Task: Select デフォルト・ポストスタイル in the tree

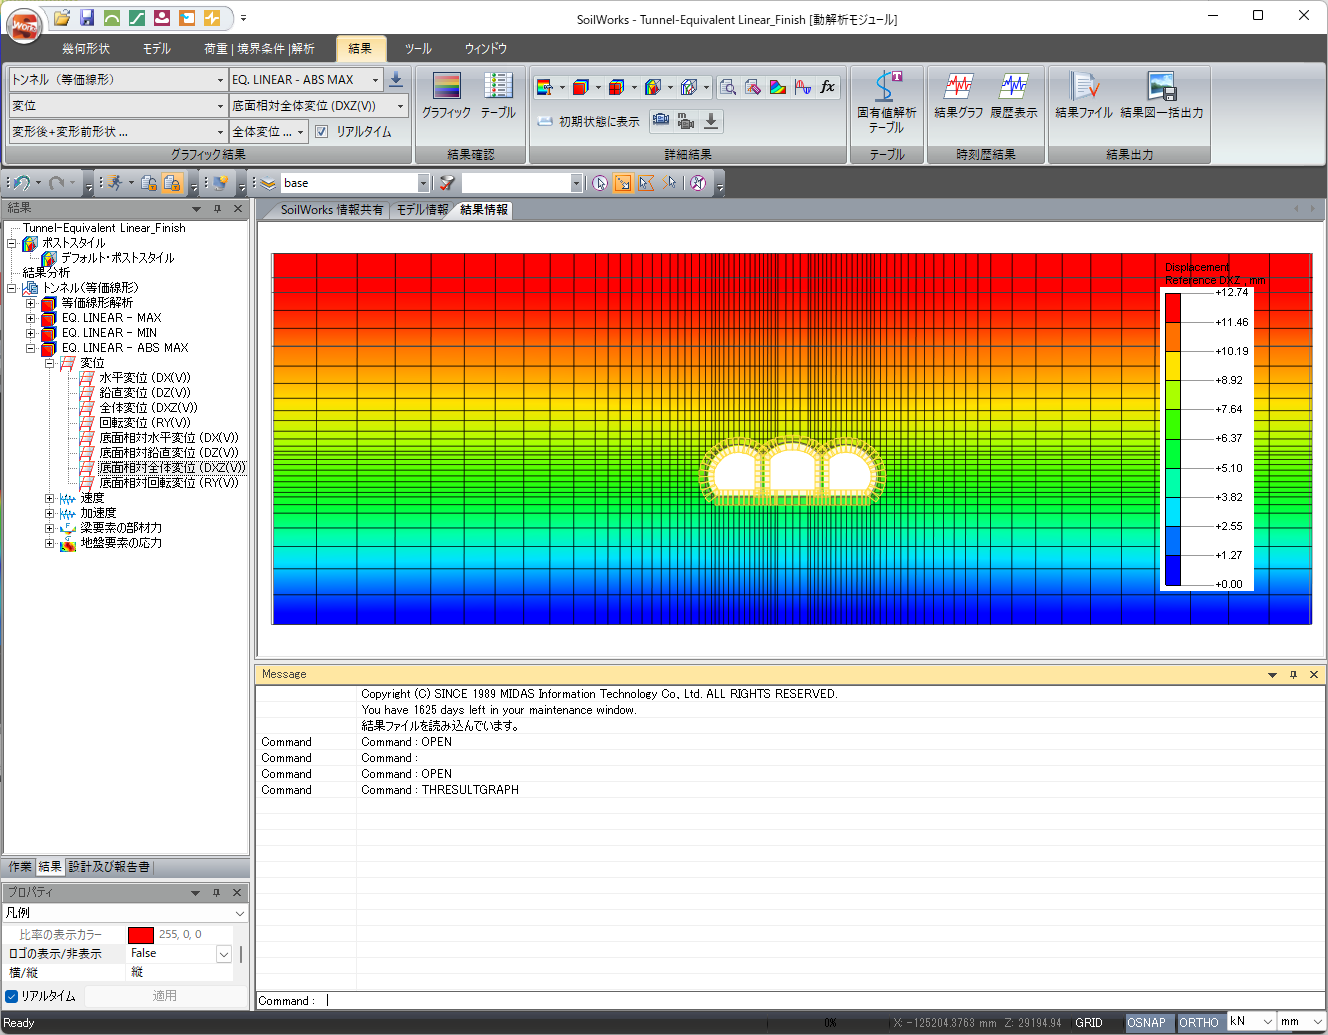Action: (117, 258)
